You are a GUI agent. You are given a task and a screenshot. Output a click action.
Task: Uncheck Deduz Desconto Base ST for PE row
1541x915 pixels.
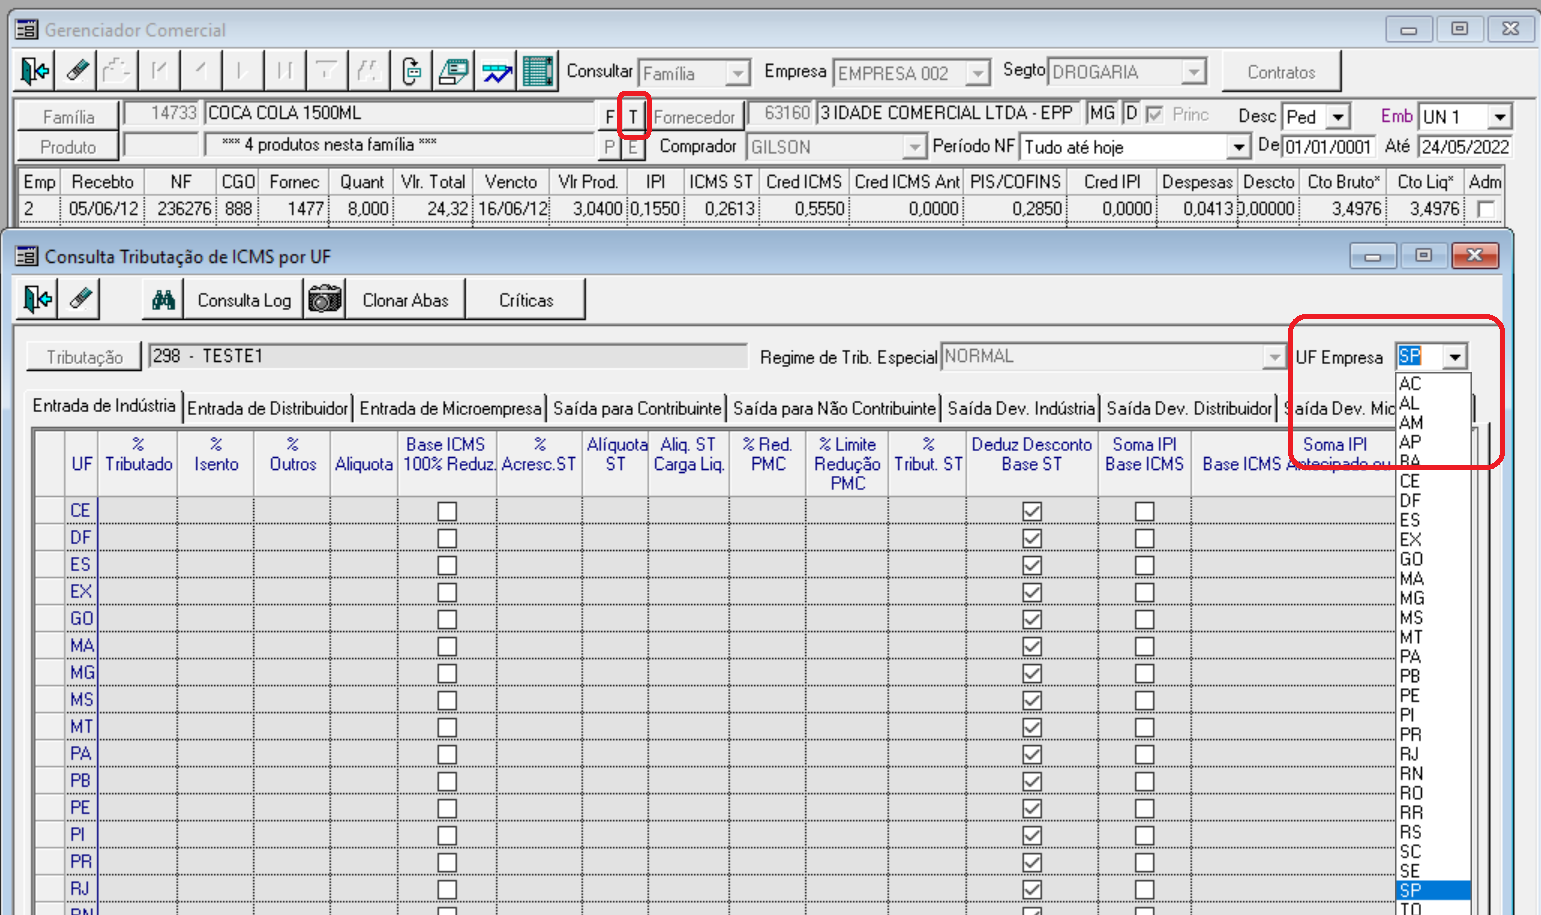pyautogui.click(x=1032, y=808)
